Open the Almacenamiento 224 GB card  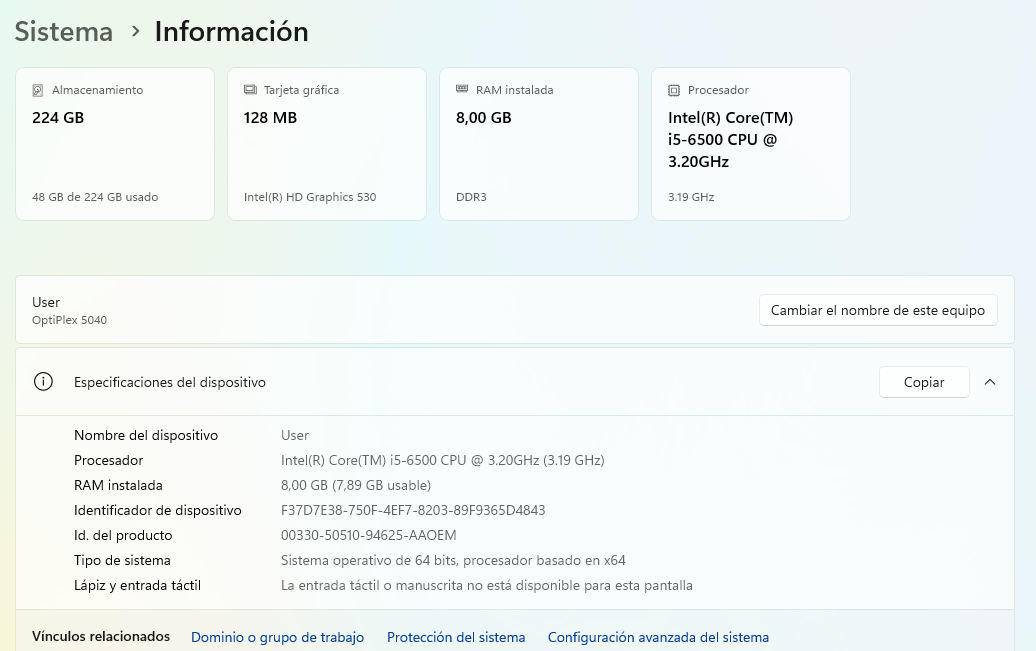115,144
